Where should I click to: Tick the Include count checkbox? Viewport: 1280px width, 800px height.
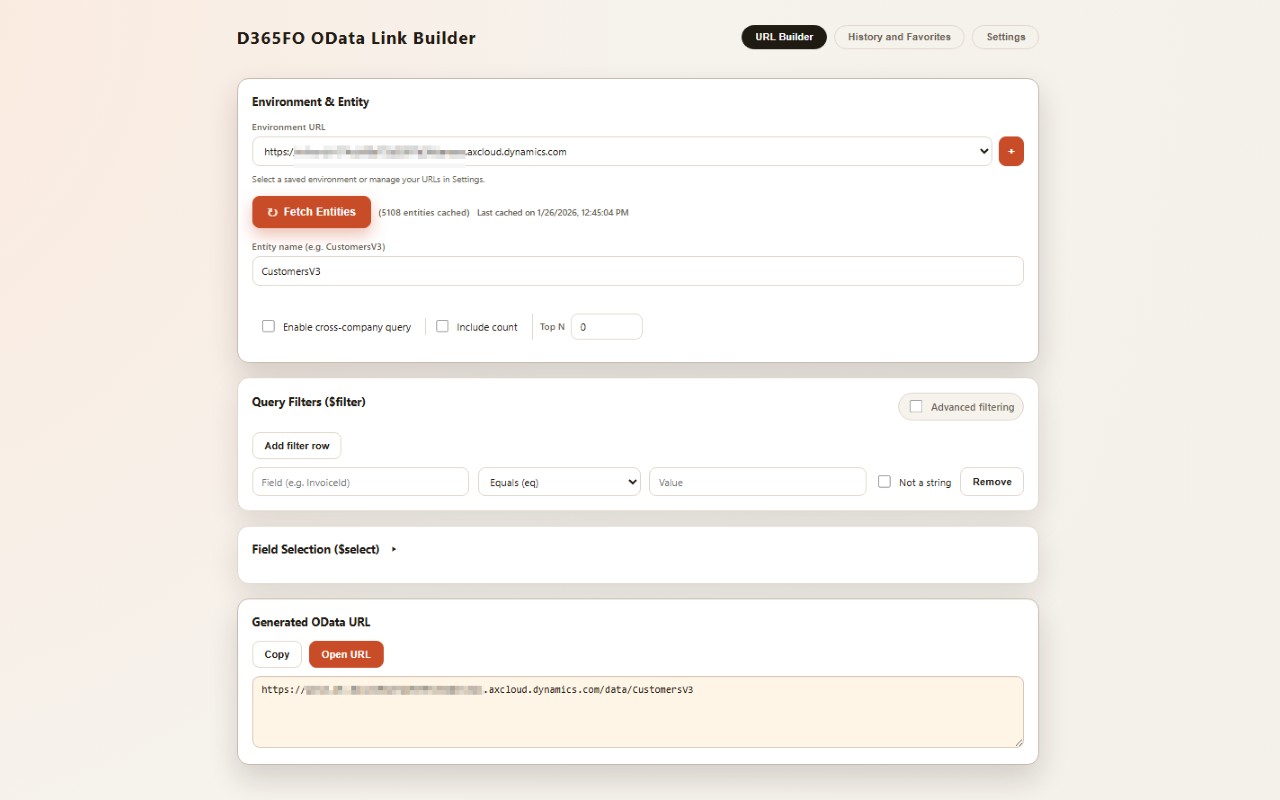pos(442,326)
